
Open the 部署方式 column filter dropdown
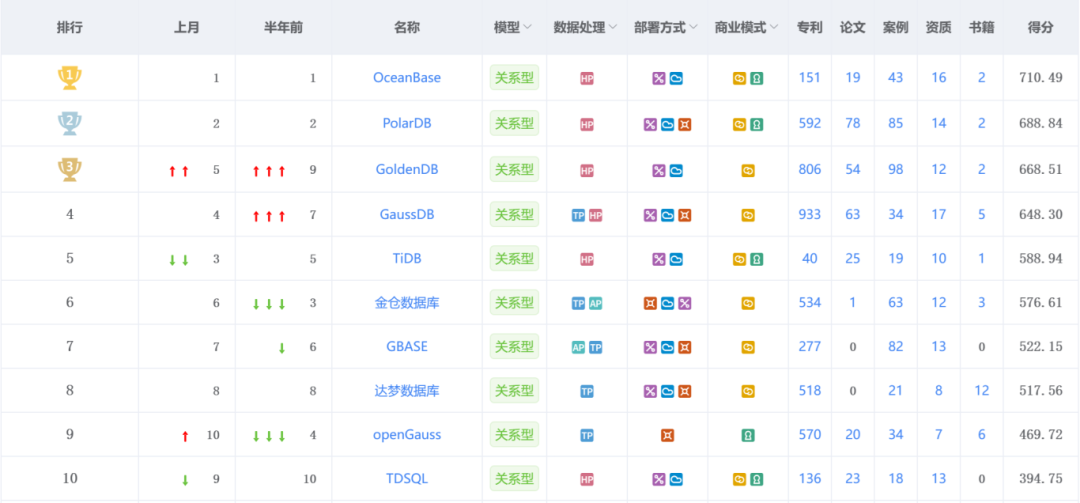coord(693,28)
